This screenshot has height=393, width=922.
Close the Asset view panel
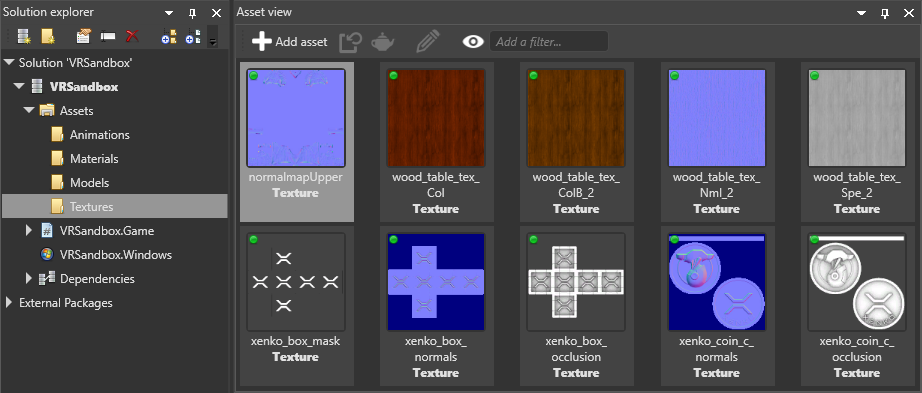pyautogui.click(x=908, y=13)
